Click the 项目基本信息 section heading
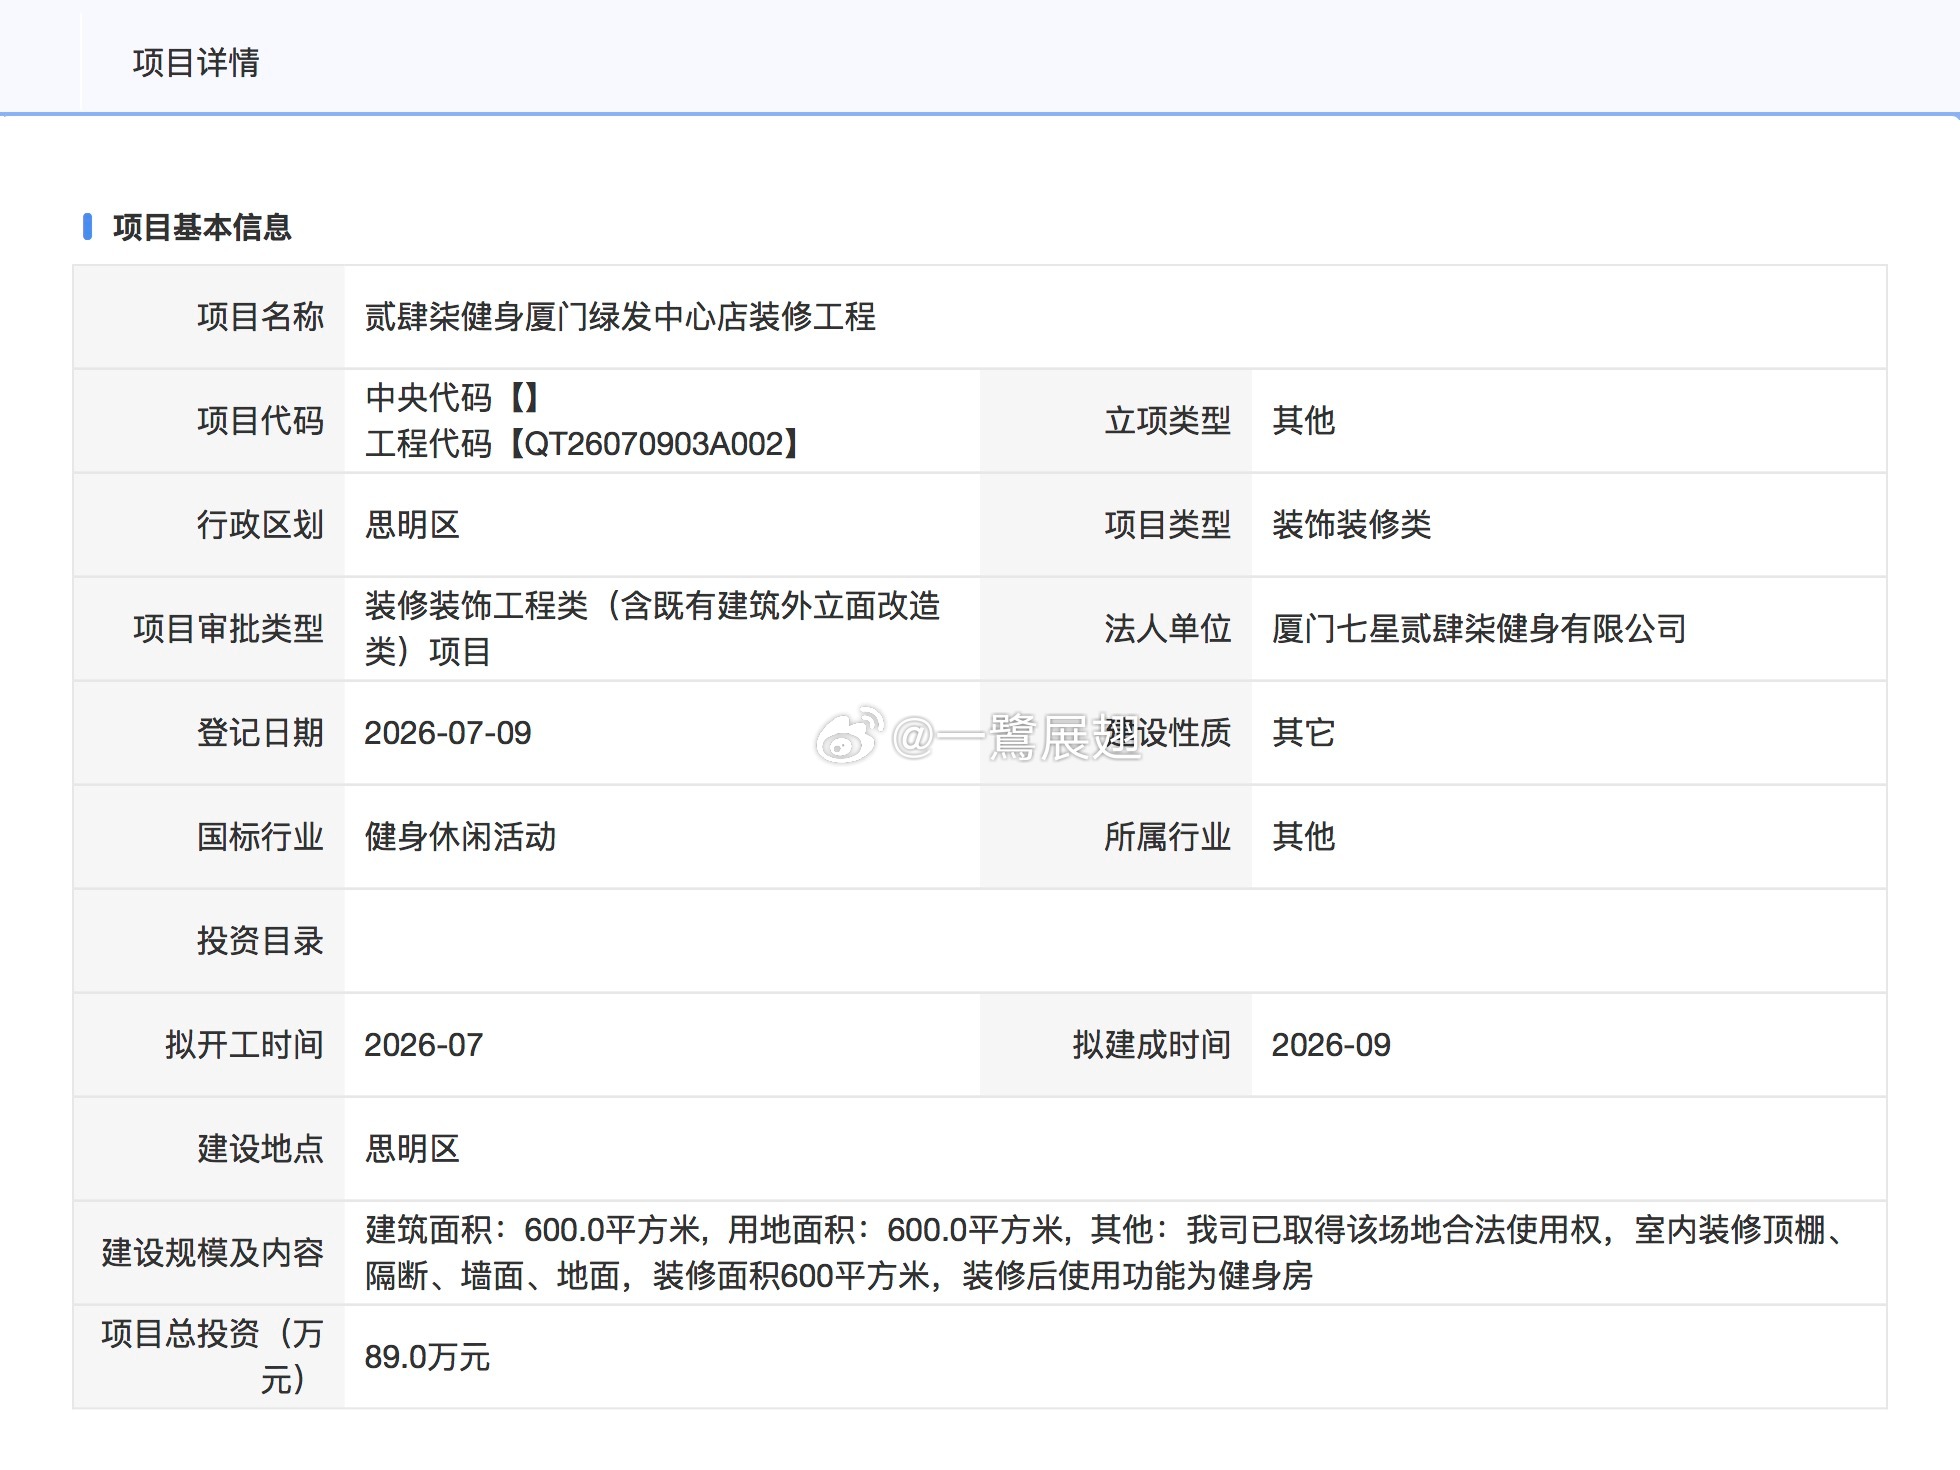Image resolution: width=1960 pixels, height=1470 pixels. click(202, 227)
